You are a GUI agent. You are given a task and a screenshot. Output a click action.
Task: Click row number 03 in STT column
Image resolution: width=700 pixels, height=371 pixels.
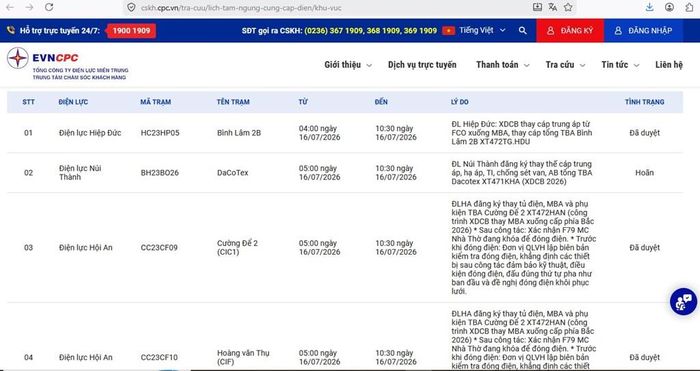pyautogui.click(x=29, y=247)
